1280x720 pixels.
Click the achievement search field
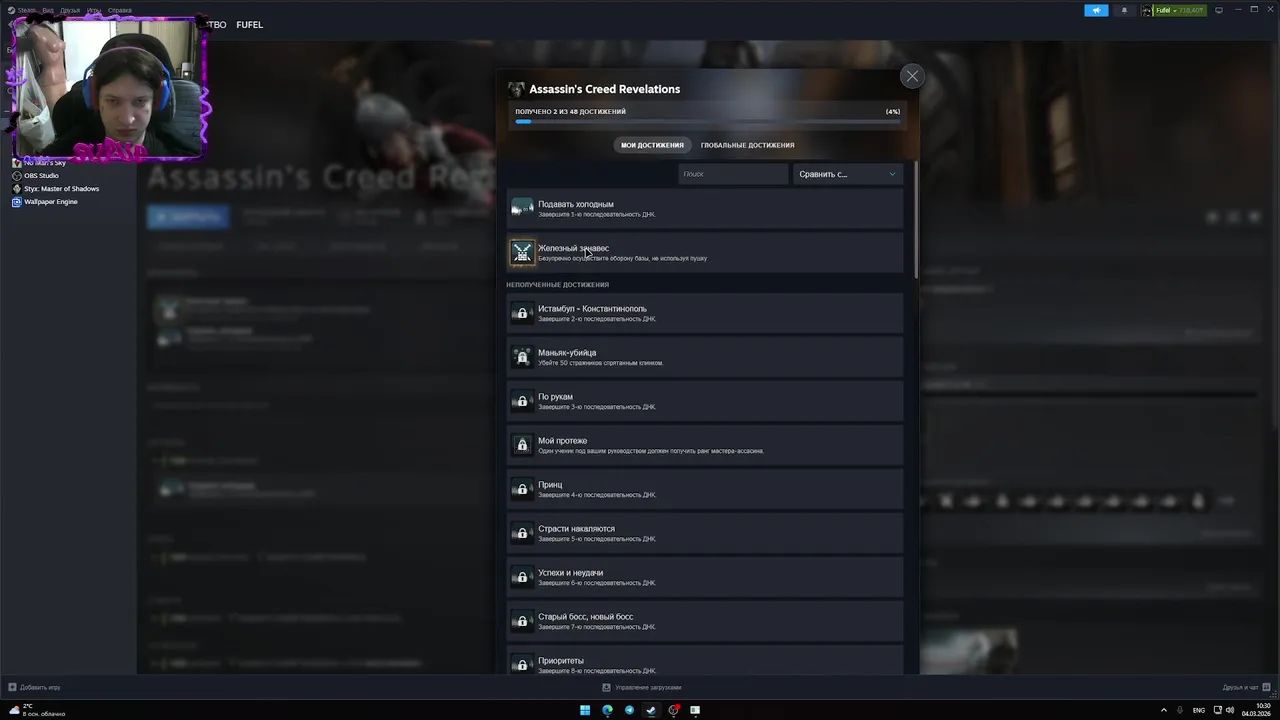(733, 174)
